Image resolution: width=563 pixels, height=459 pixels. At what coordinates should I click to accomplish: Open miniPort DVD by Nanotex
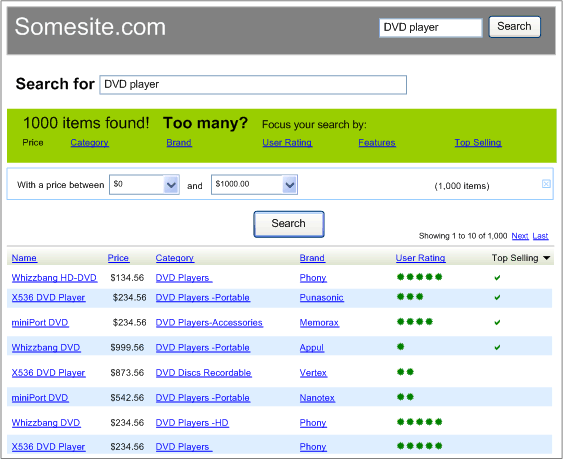(x=40, y=398)
